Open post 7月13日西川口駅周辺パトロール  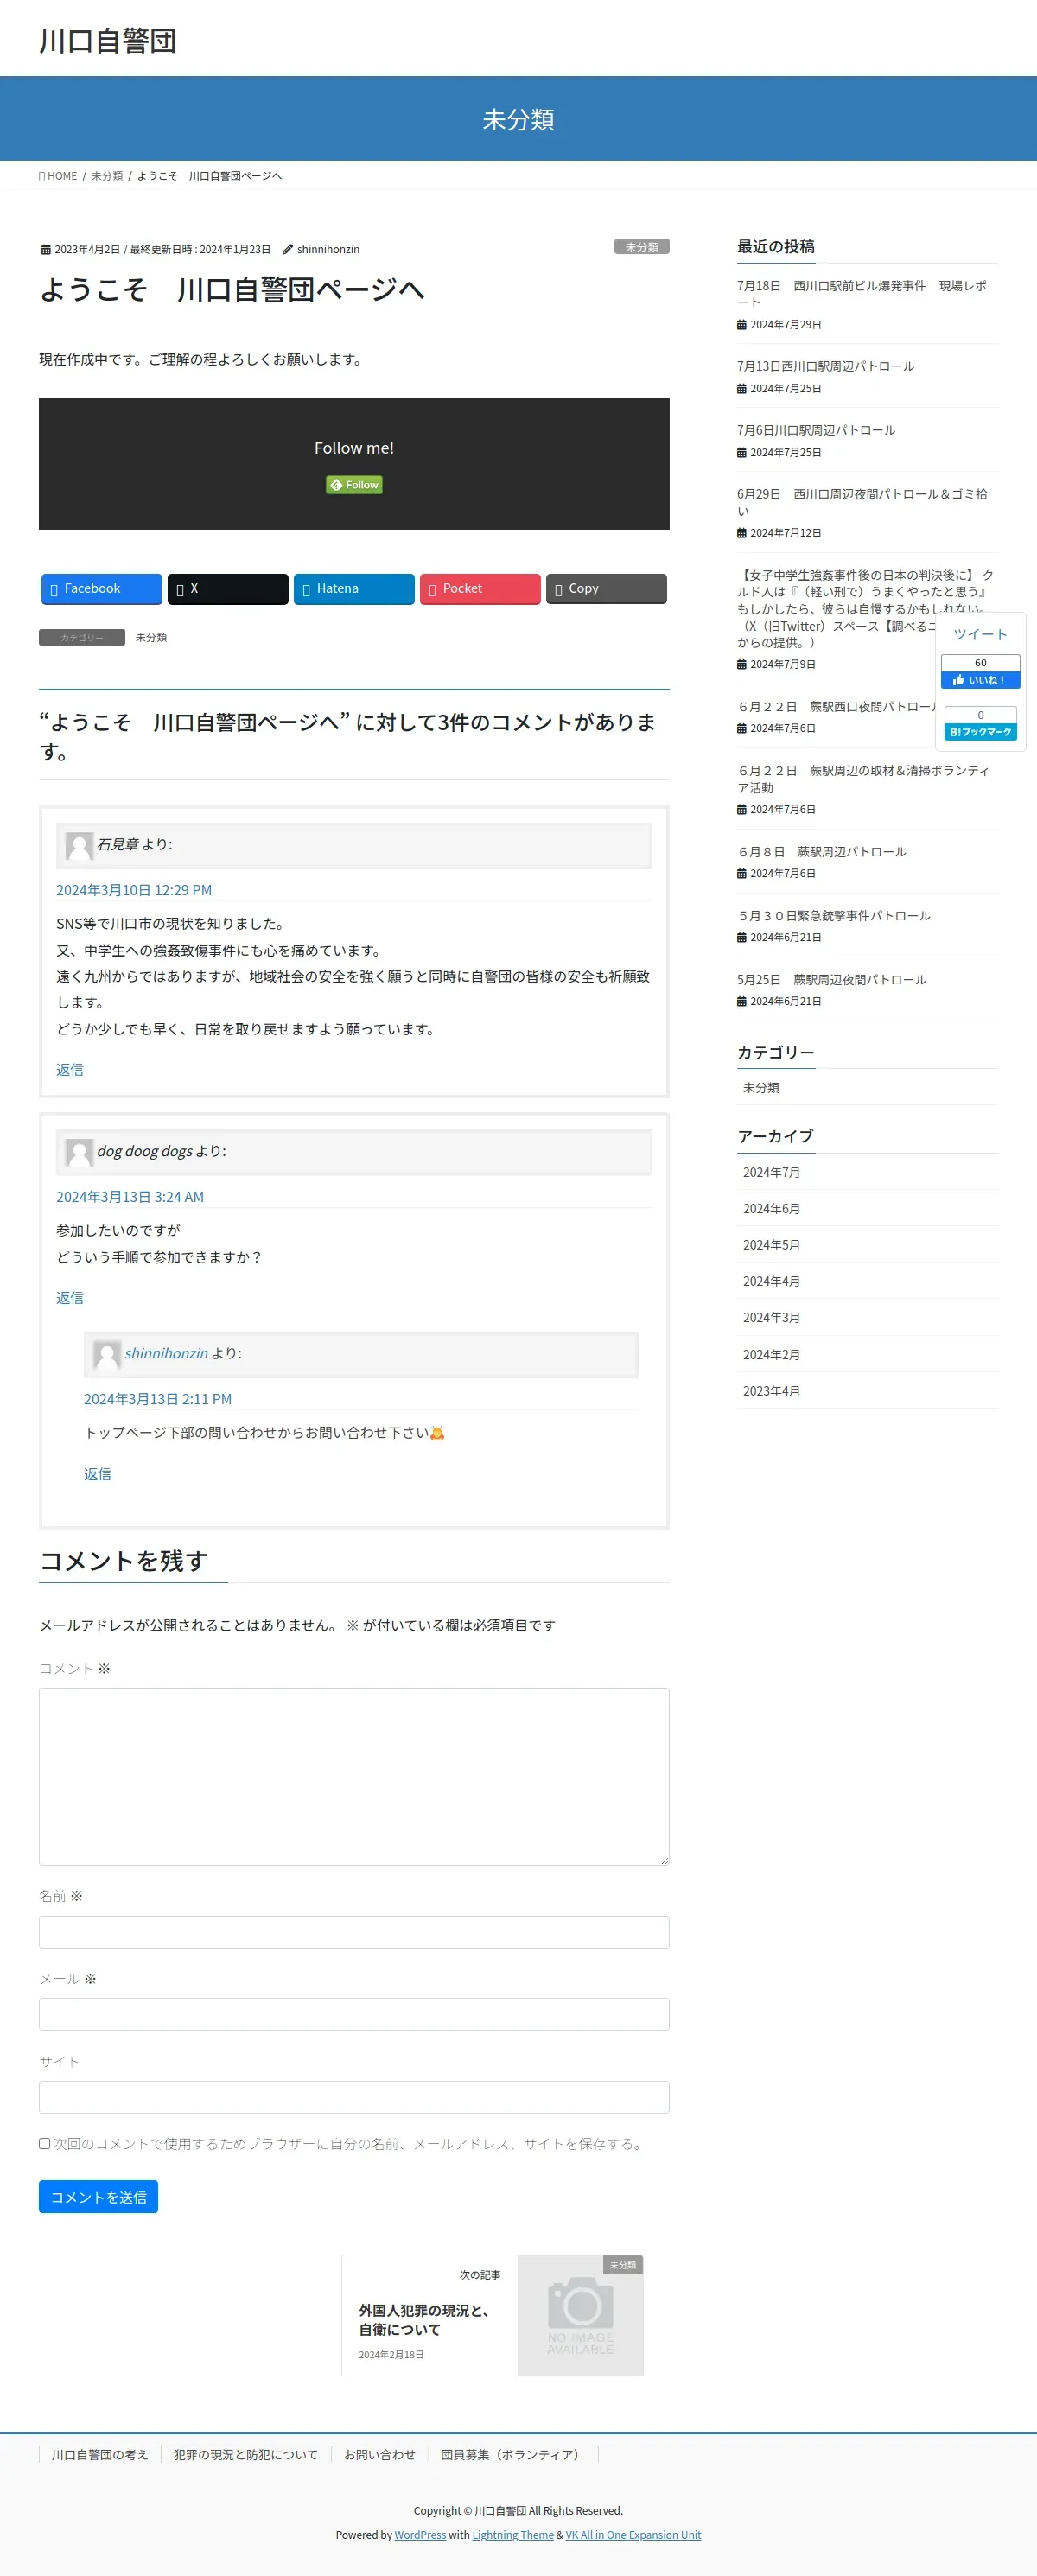coord(825,366)
